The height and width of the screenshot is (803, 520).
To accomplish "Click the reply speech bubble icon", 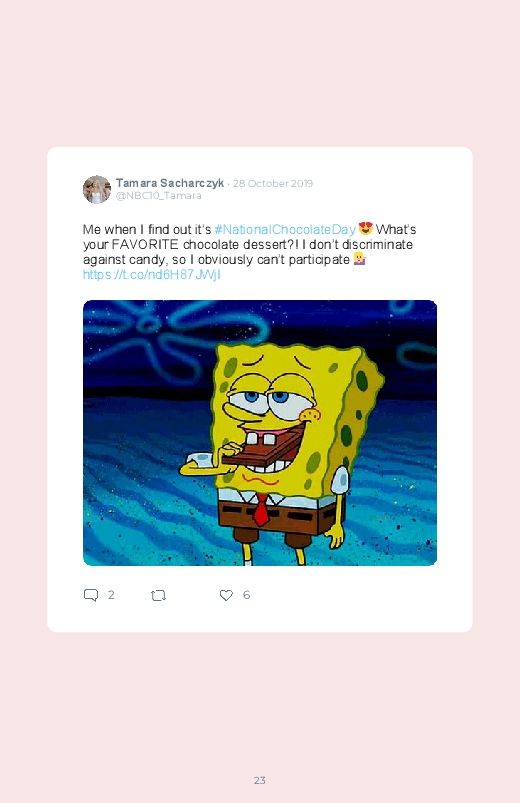I will click(91, 595).
